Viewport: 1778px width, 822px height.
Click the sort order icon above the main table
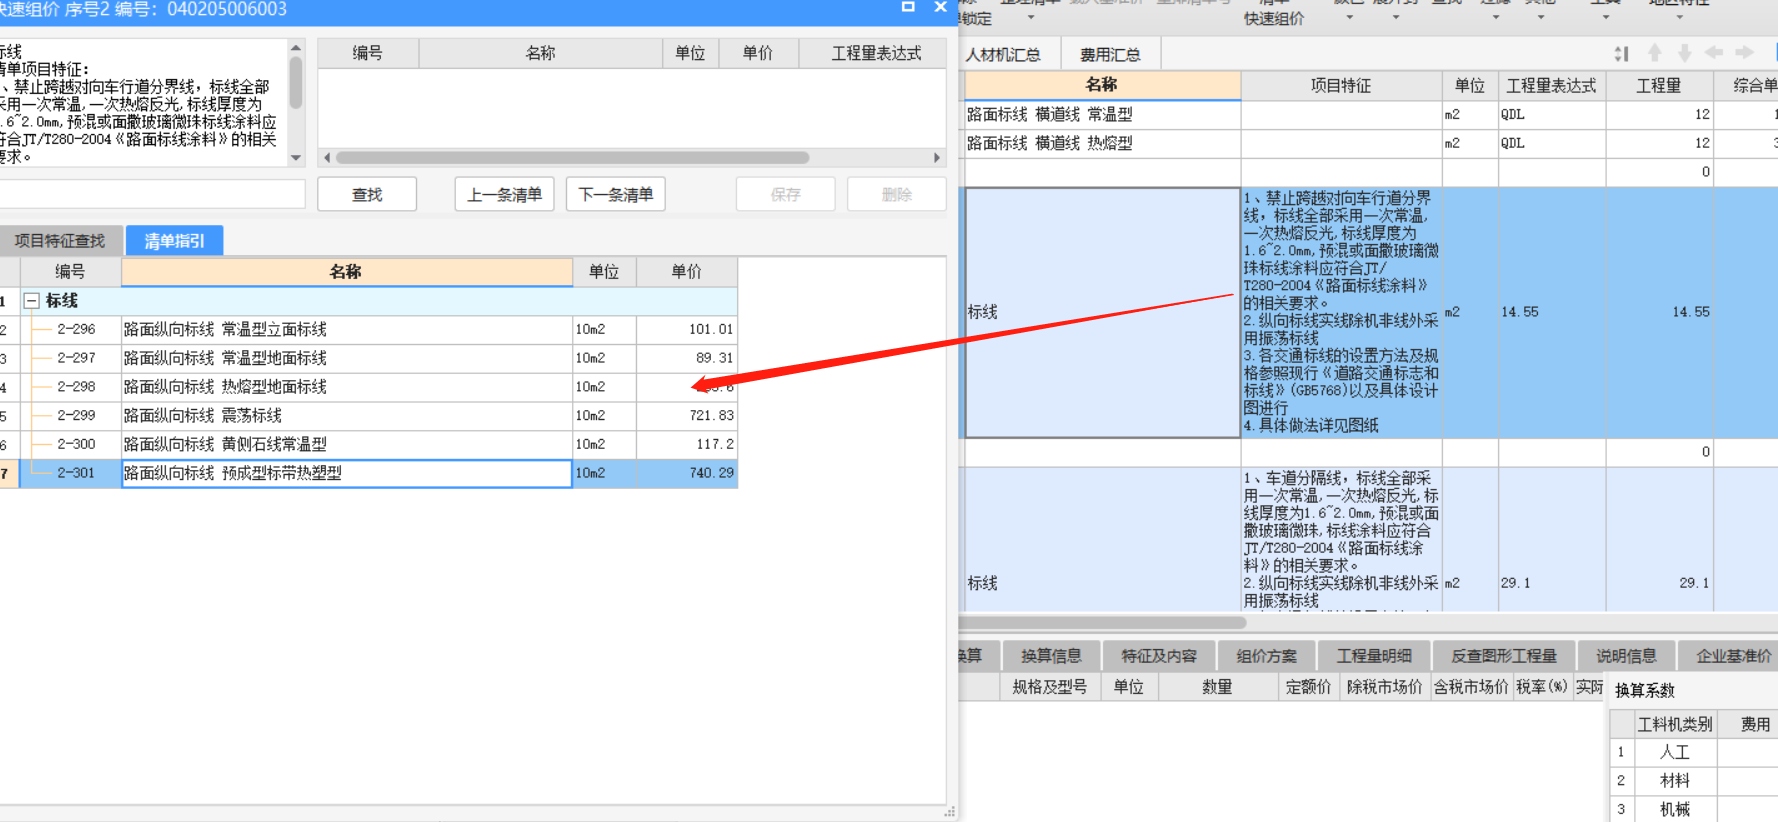1621,54
